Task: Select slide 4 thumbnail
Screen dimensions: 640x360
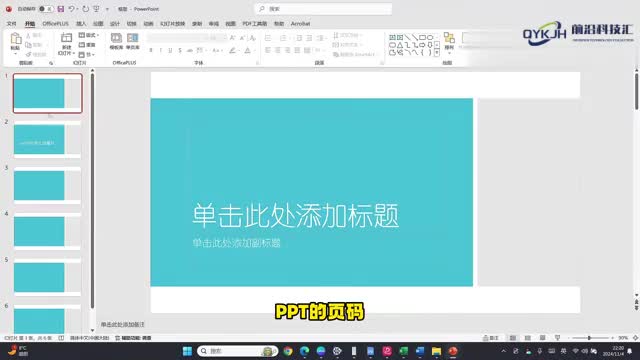Action: tap(47, 232)
